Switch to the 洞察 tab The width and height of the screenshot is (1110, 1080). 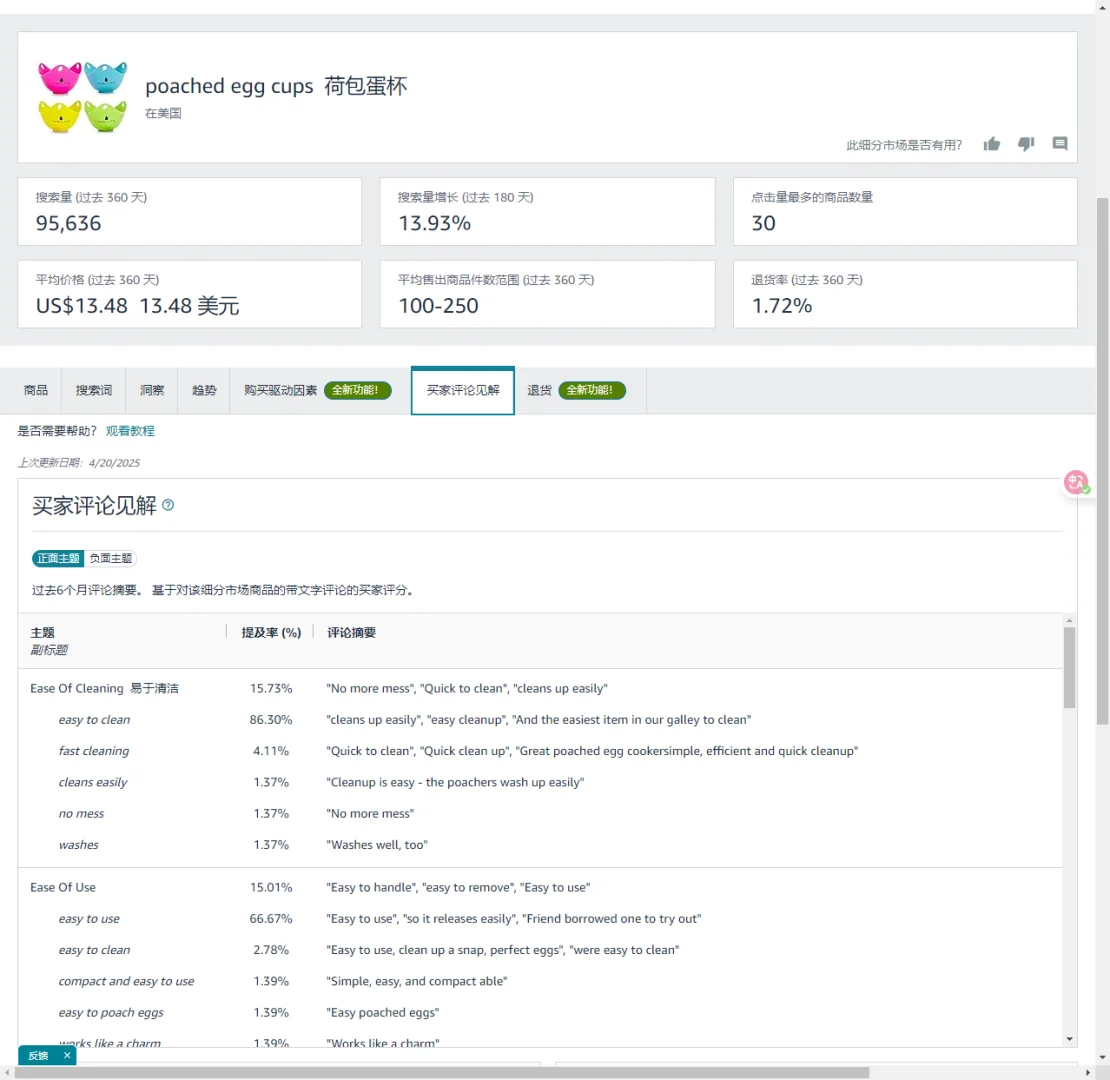click(x=151, y=390)
